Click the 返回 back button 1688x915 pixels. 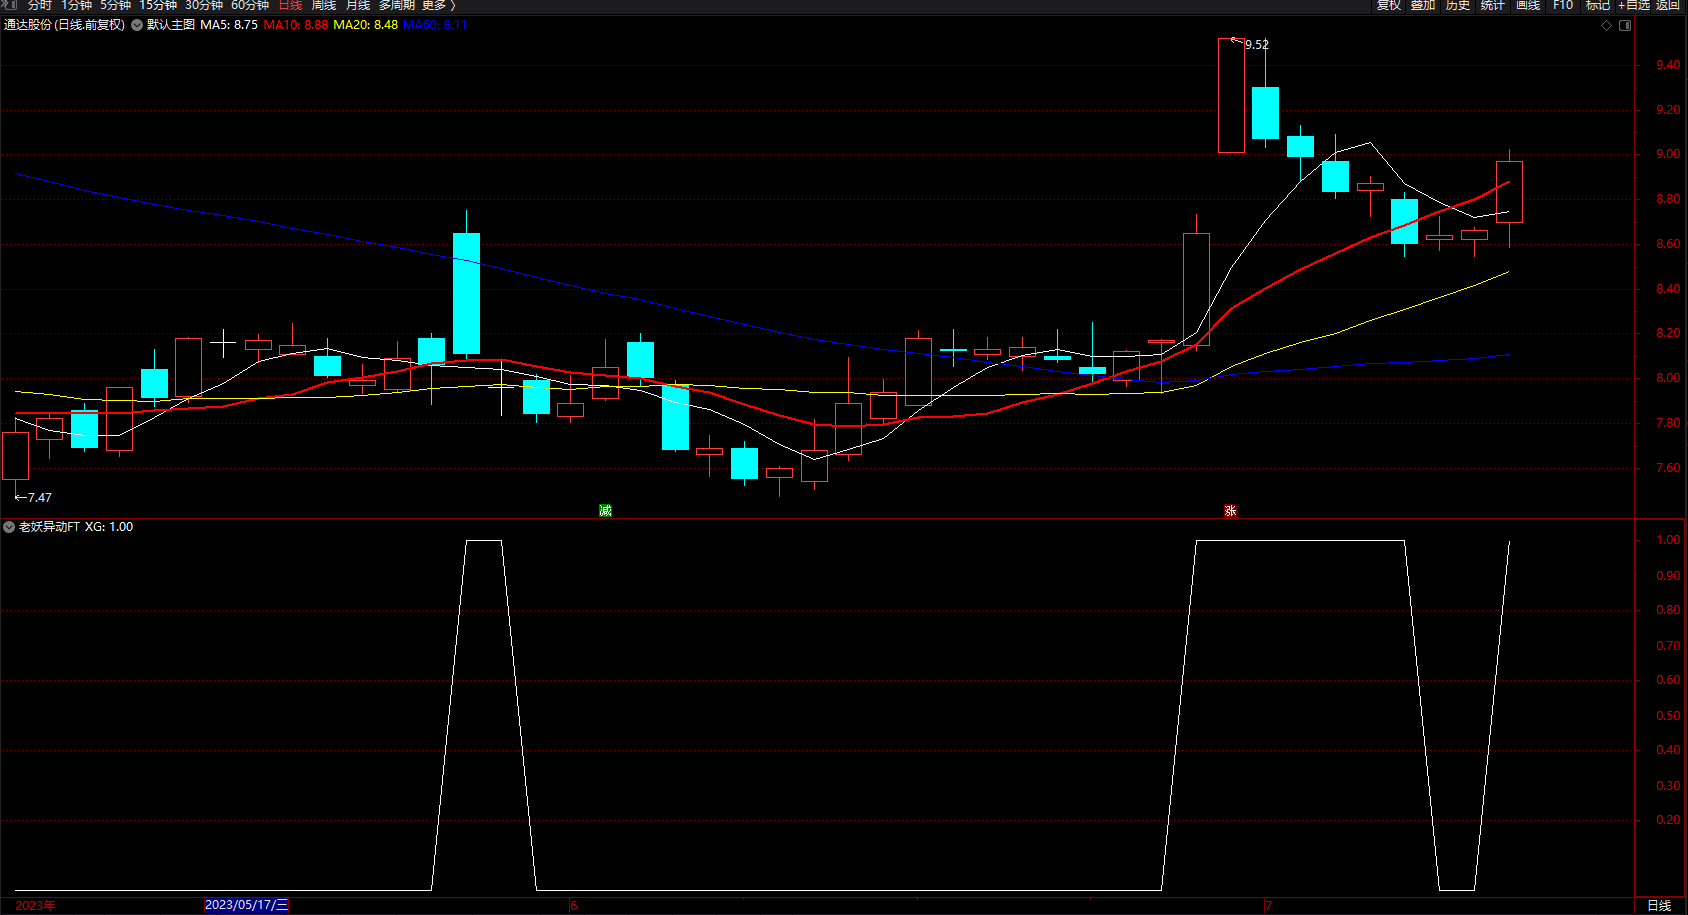1668,5
